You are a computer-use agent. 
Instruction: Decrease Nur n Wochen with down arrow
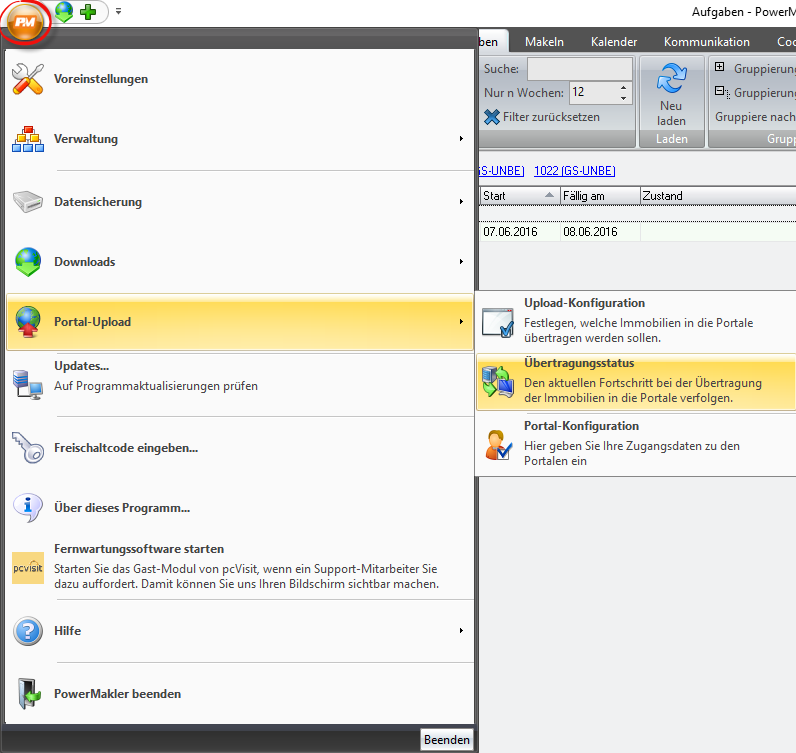click(623, 98)
